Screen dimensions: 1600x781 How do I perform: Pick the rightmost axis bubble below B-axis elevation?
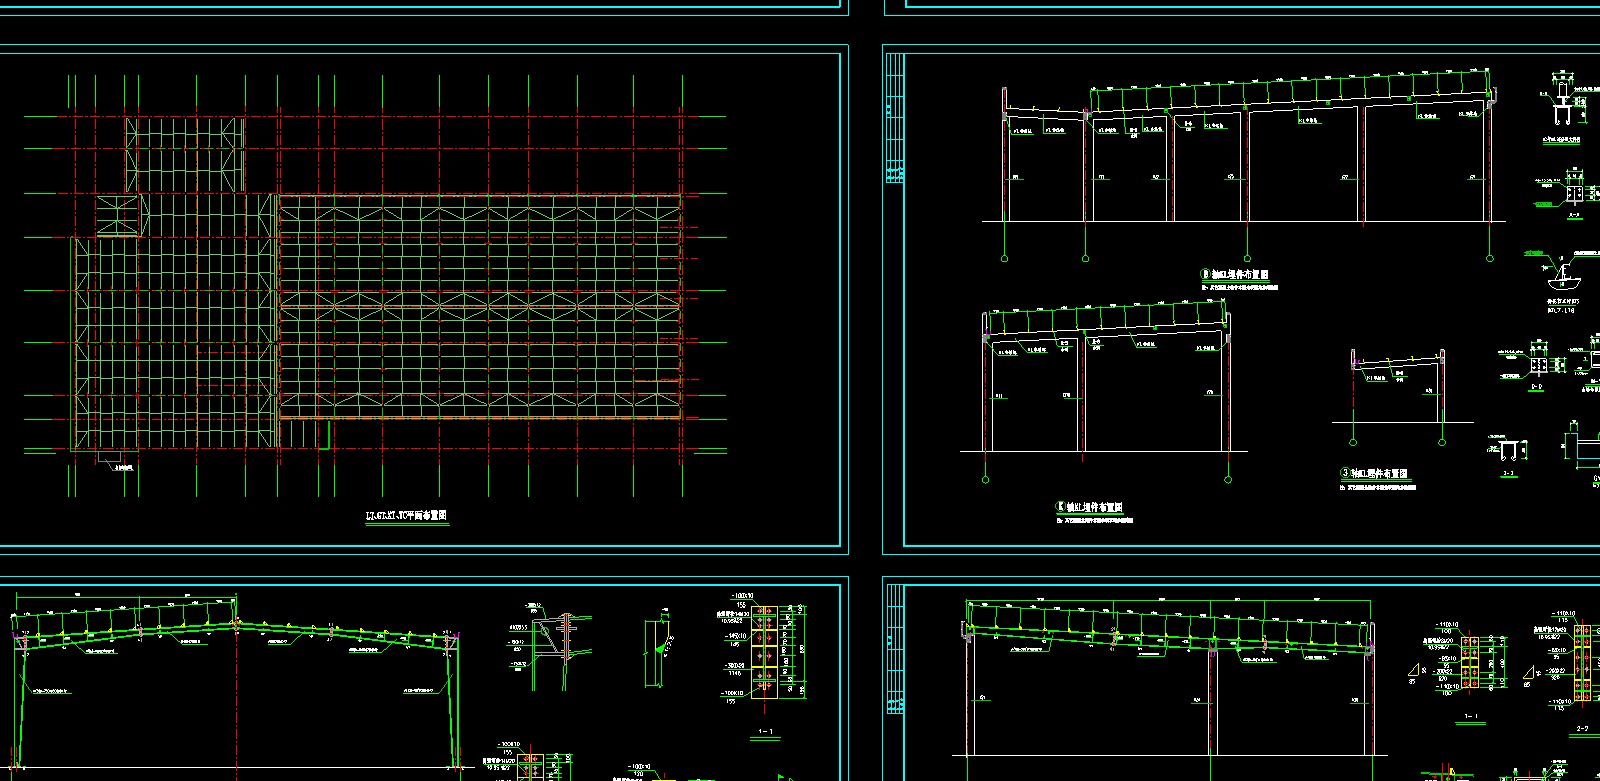1490,258
